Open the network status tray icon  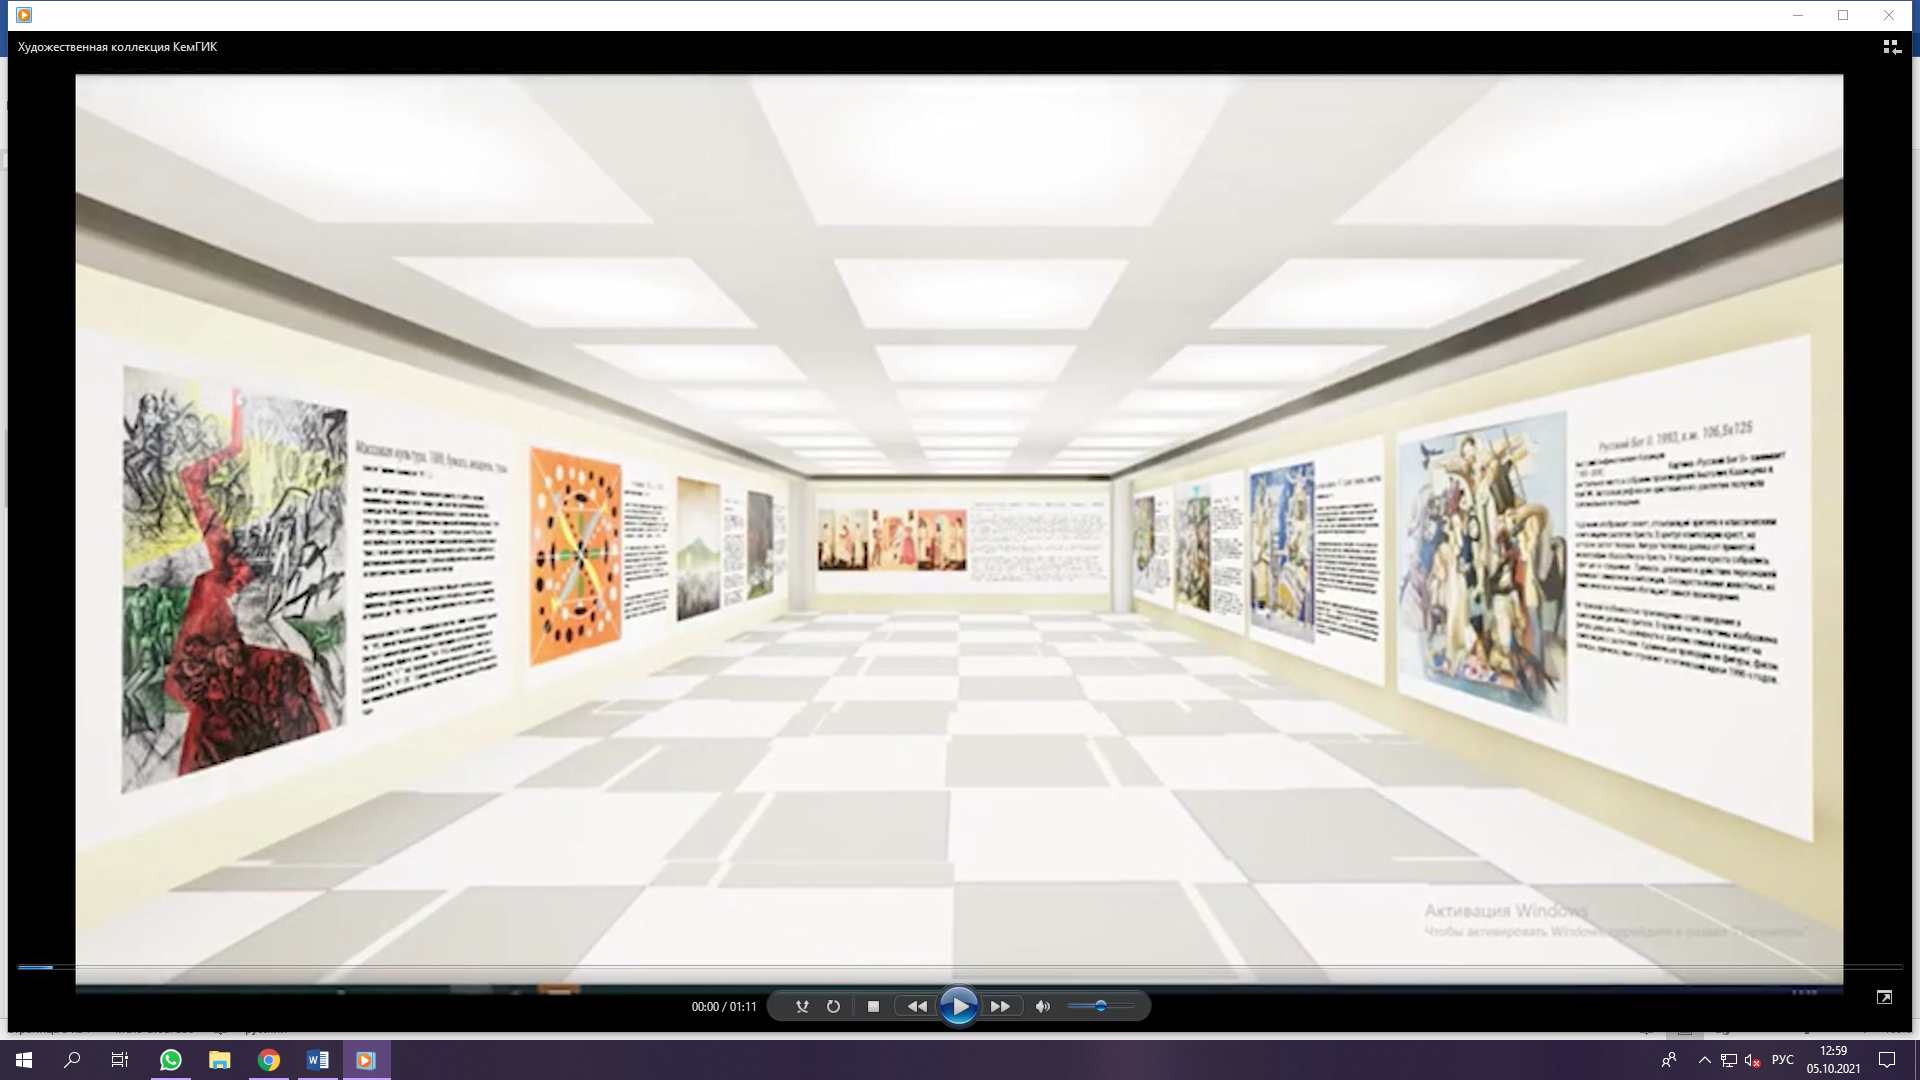1729,1060
